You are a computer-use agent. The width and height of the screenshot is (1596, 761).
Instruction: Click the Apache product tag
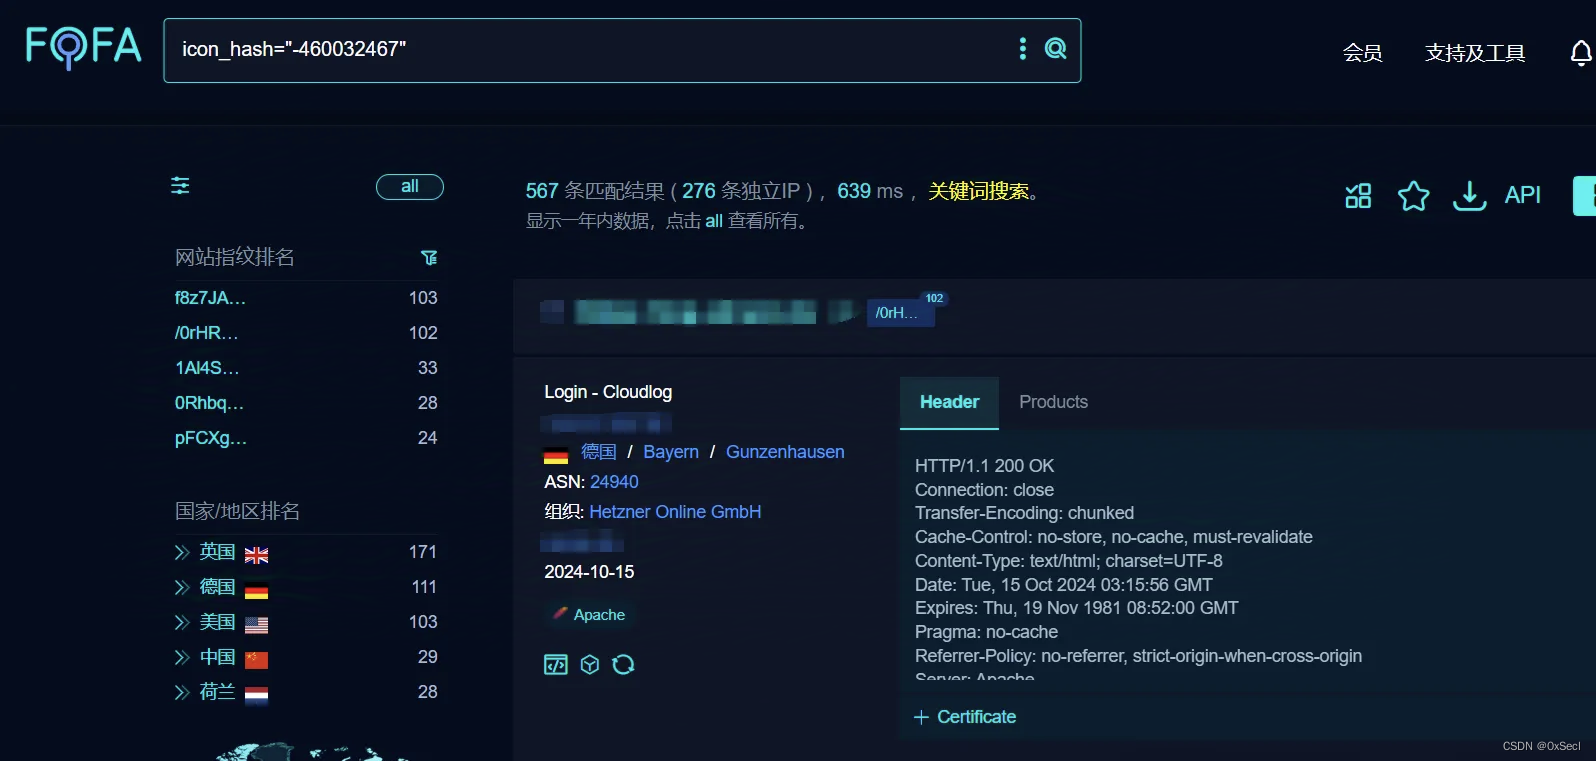pos(590,614)
